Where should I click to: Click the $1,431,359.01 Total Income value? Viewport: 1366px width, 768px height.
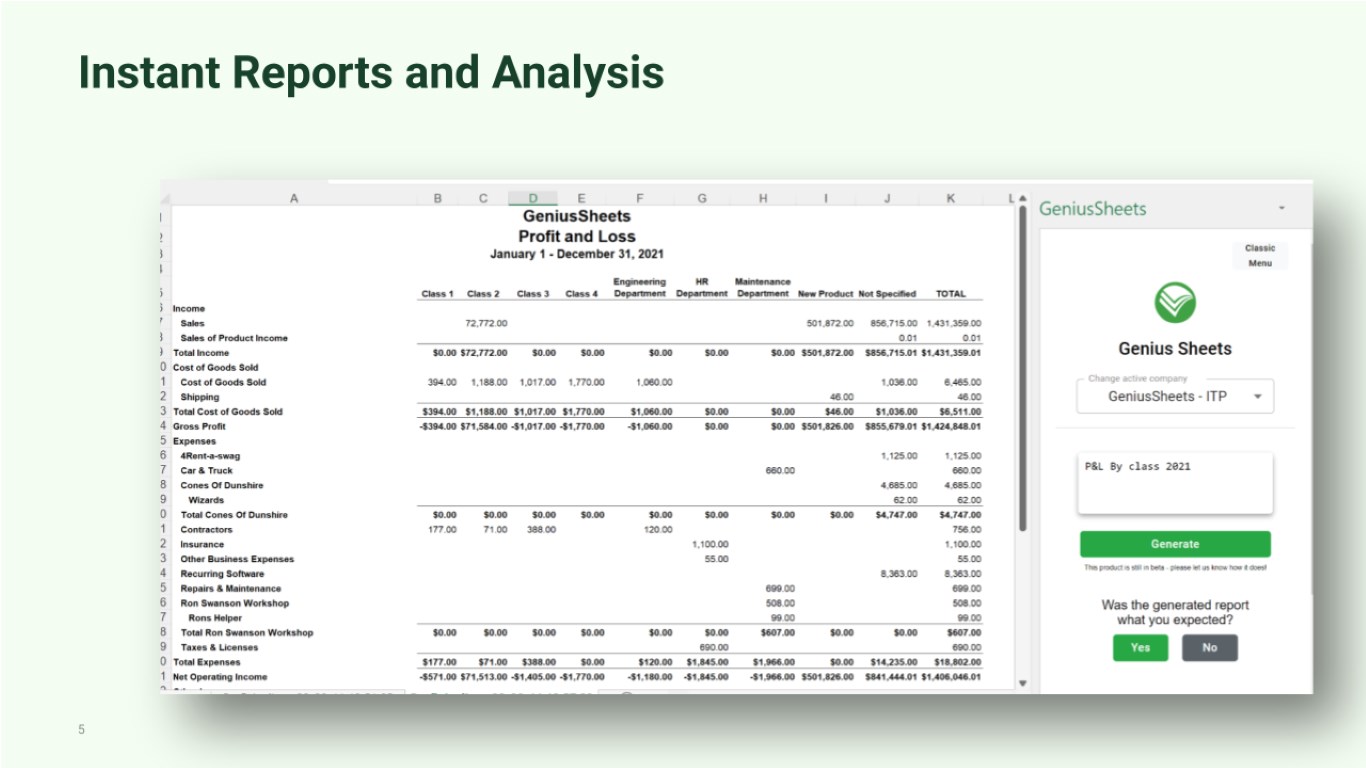[950, 353]
